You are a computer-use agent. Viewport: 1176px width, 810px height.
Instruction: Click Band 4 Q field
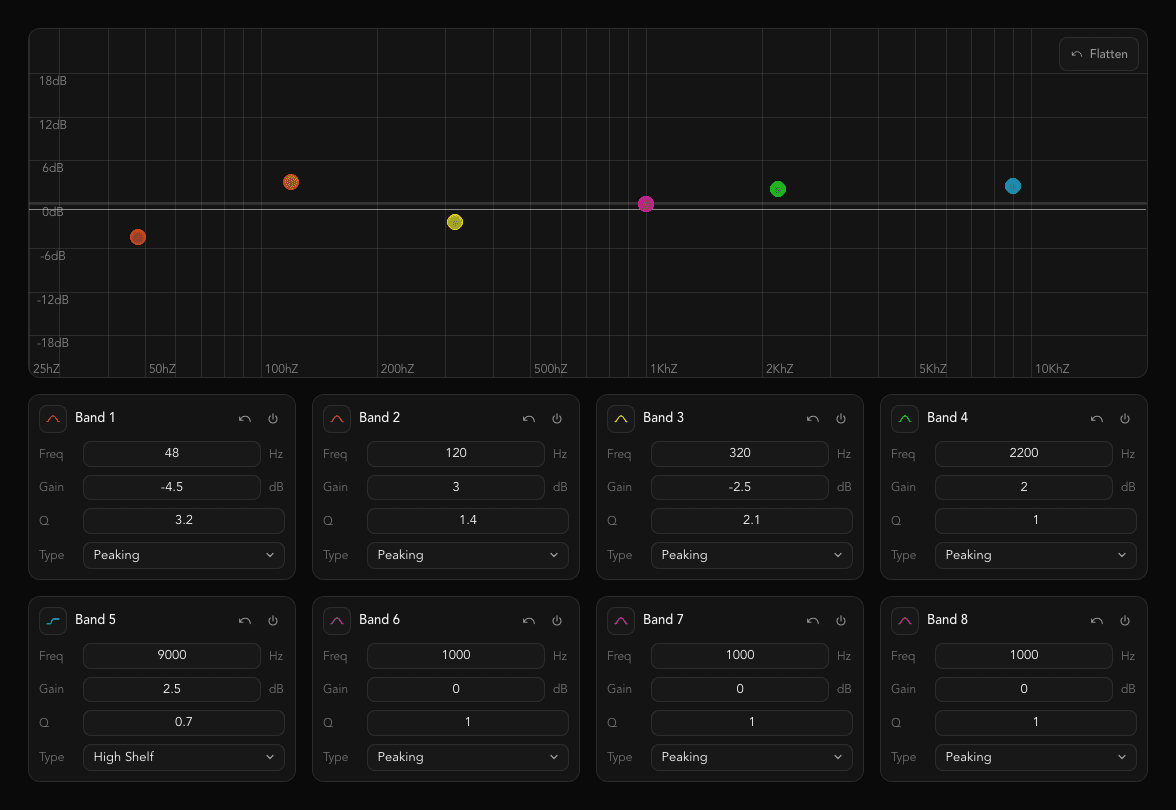[1036, 520]
